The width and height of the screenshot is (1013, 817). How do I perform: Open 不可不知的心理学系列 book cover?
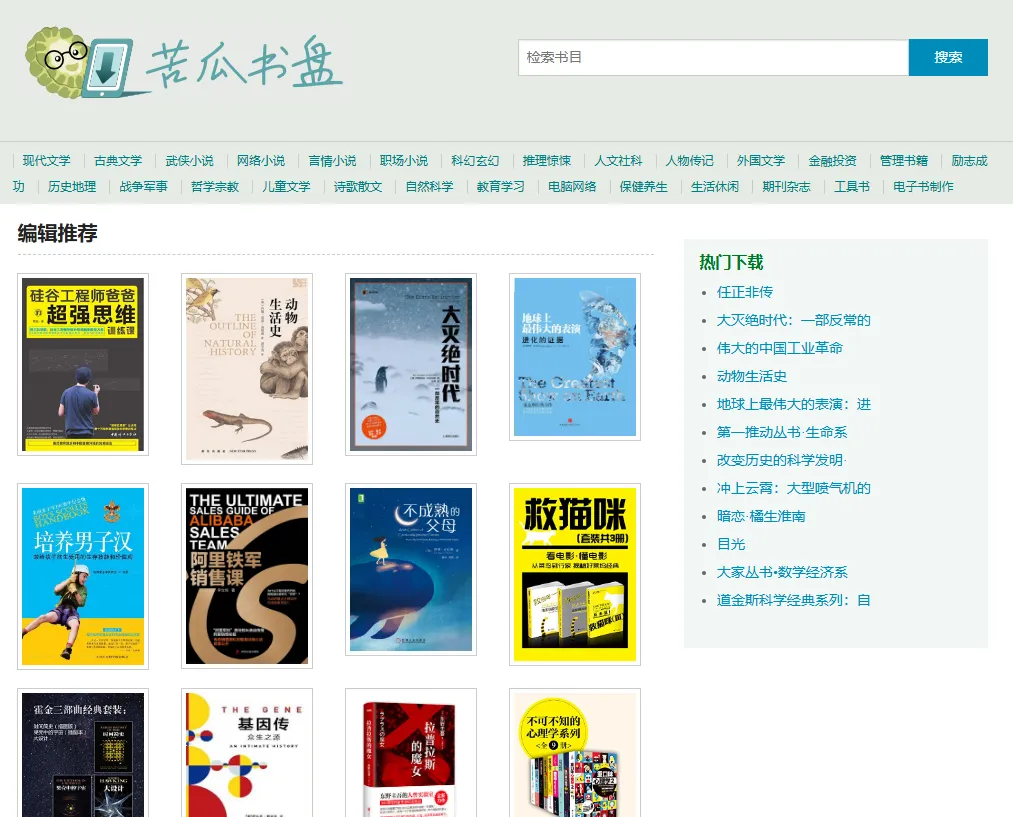pyautogui.click(x=575, y=753)
